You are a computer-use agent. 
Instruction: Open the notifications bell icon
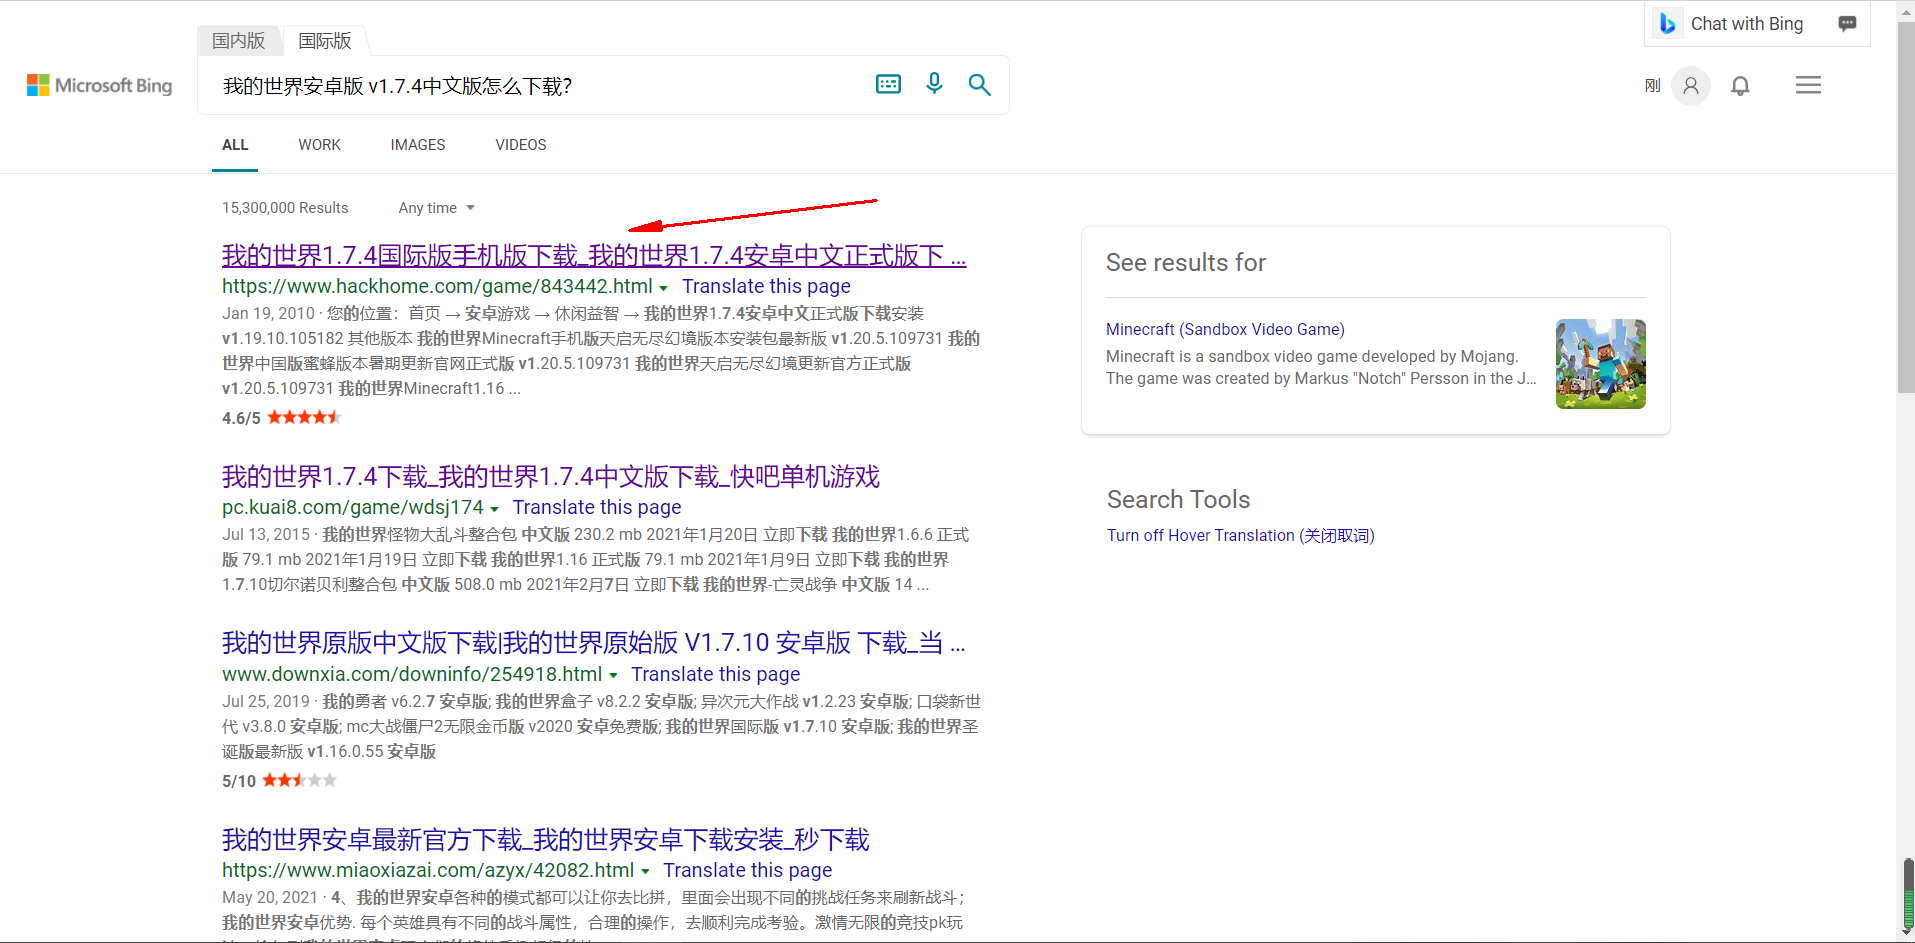1741,86
